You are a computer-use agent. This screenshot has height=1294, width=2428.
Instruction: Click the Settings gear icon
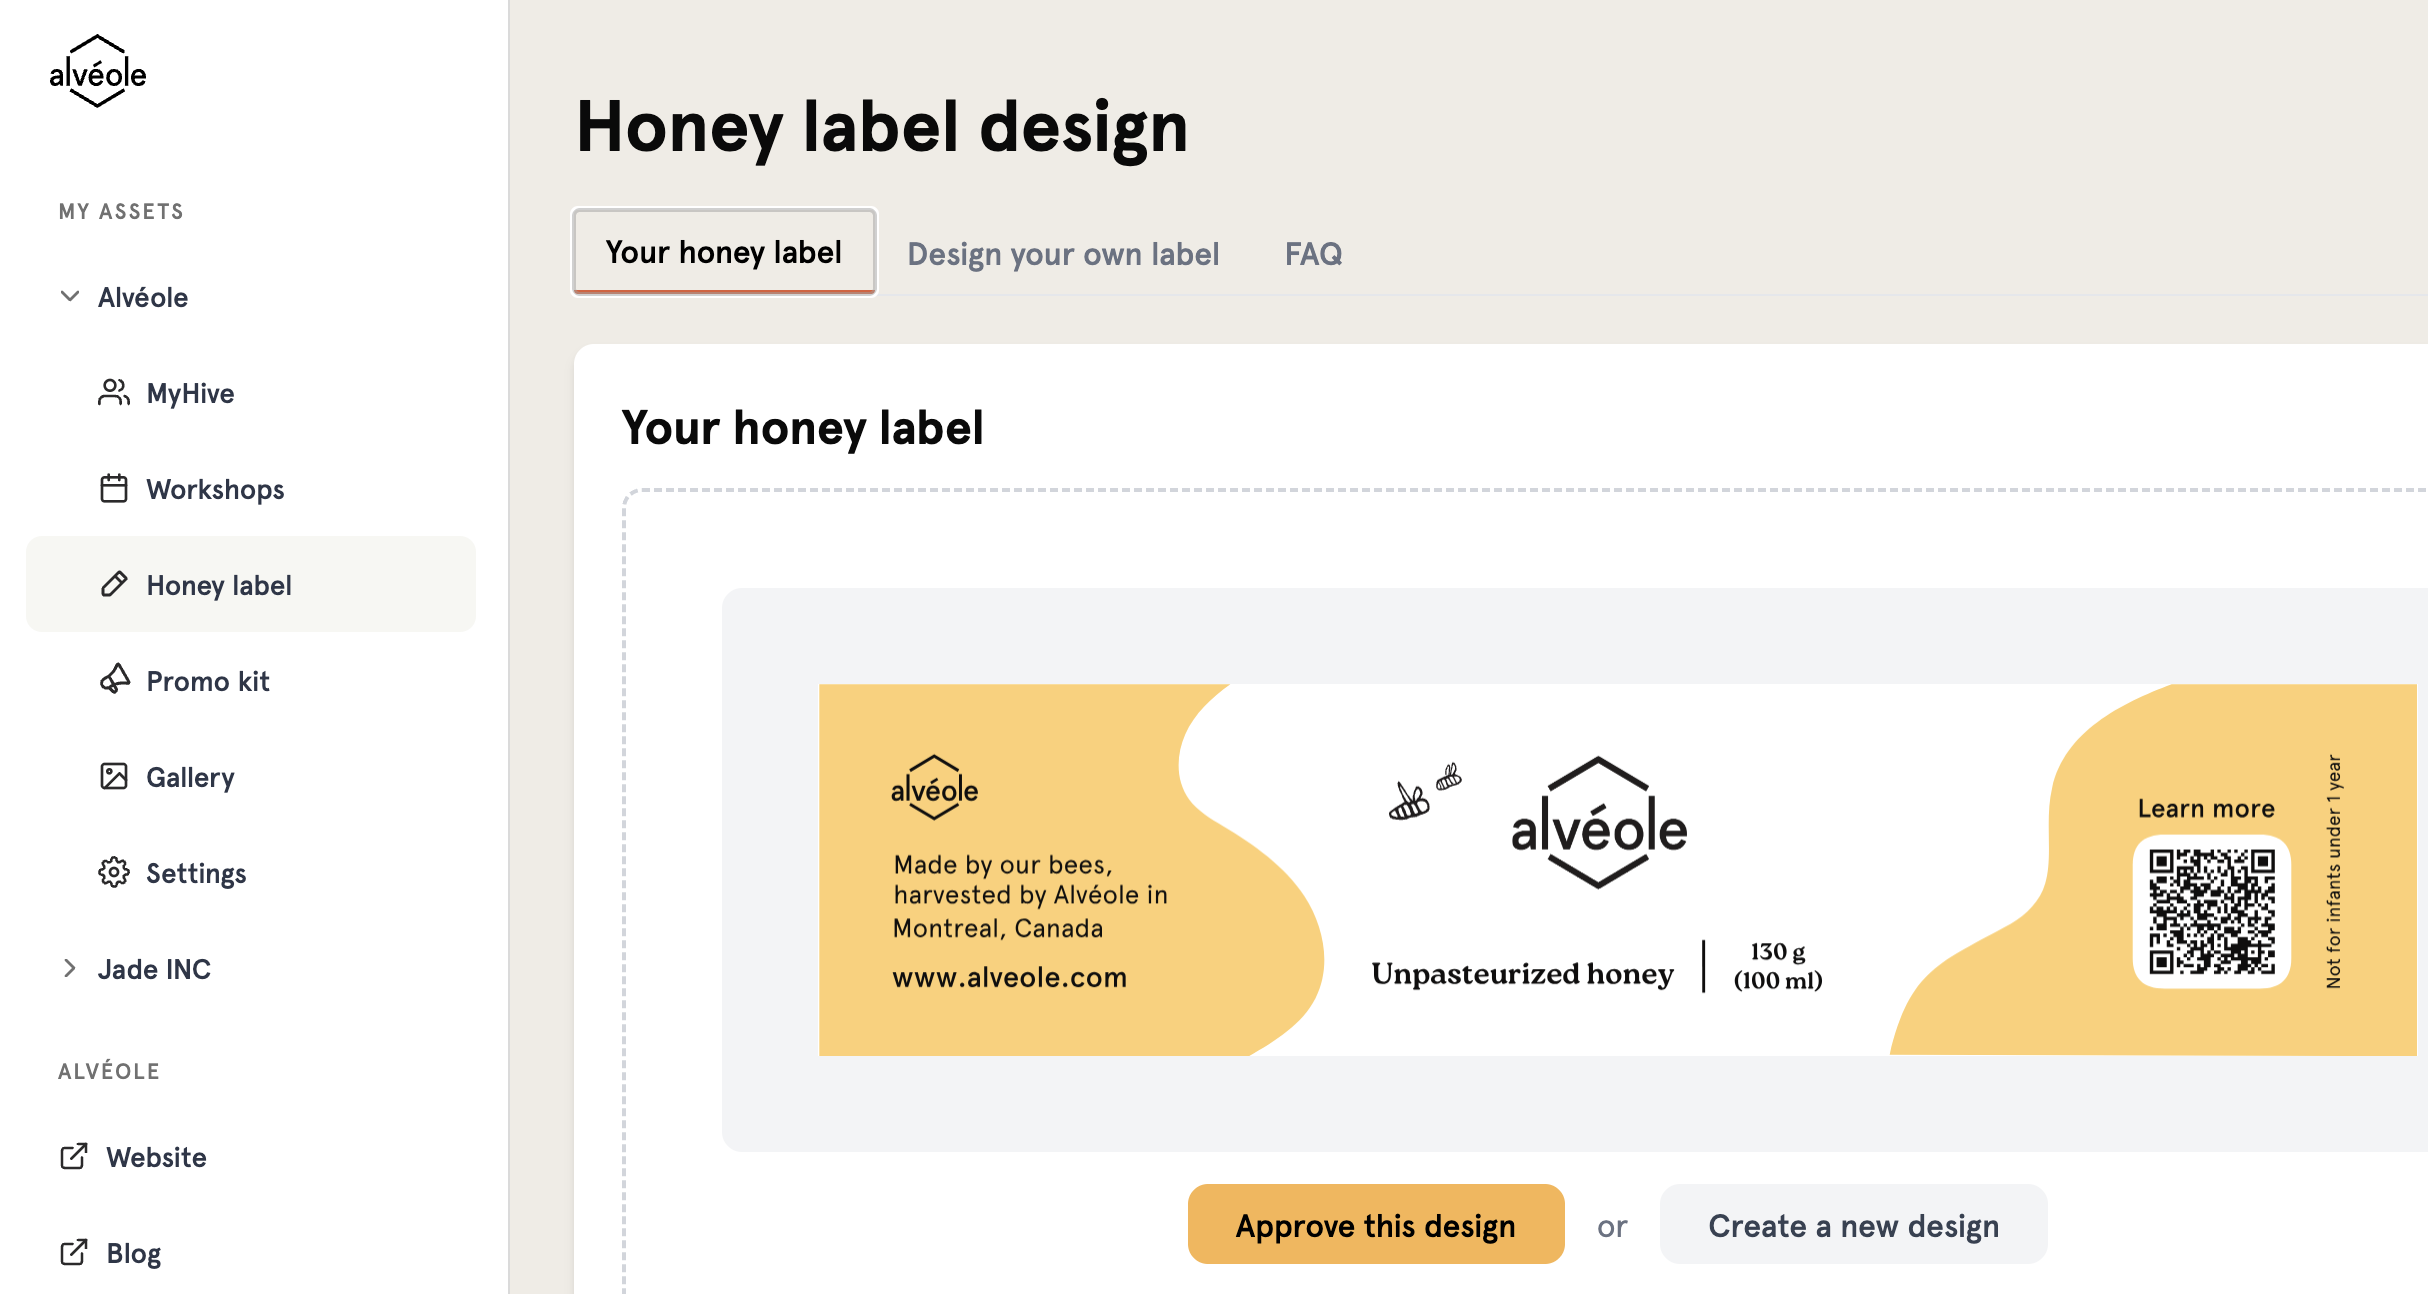pyautogui.click(x=114, y=872)
